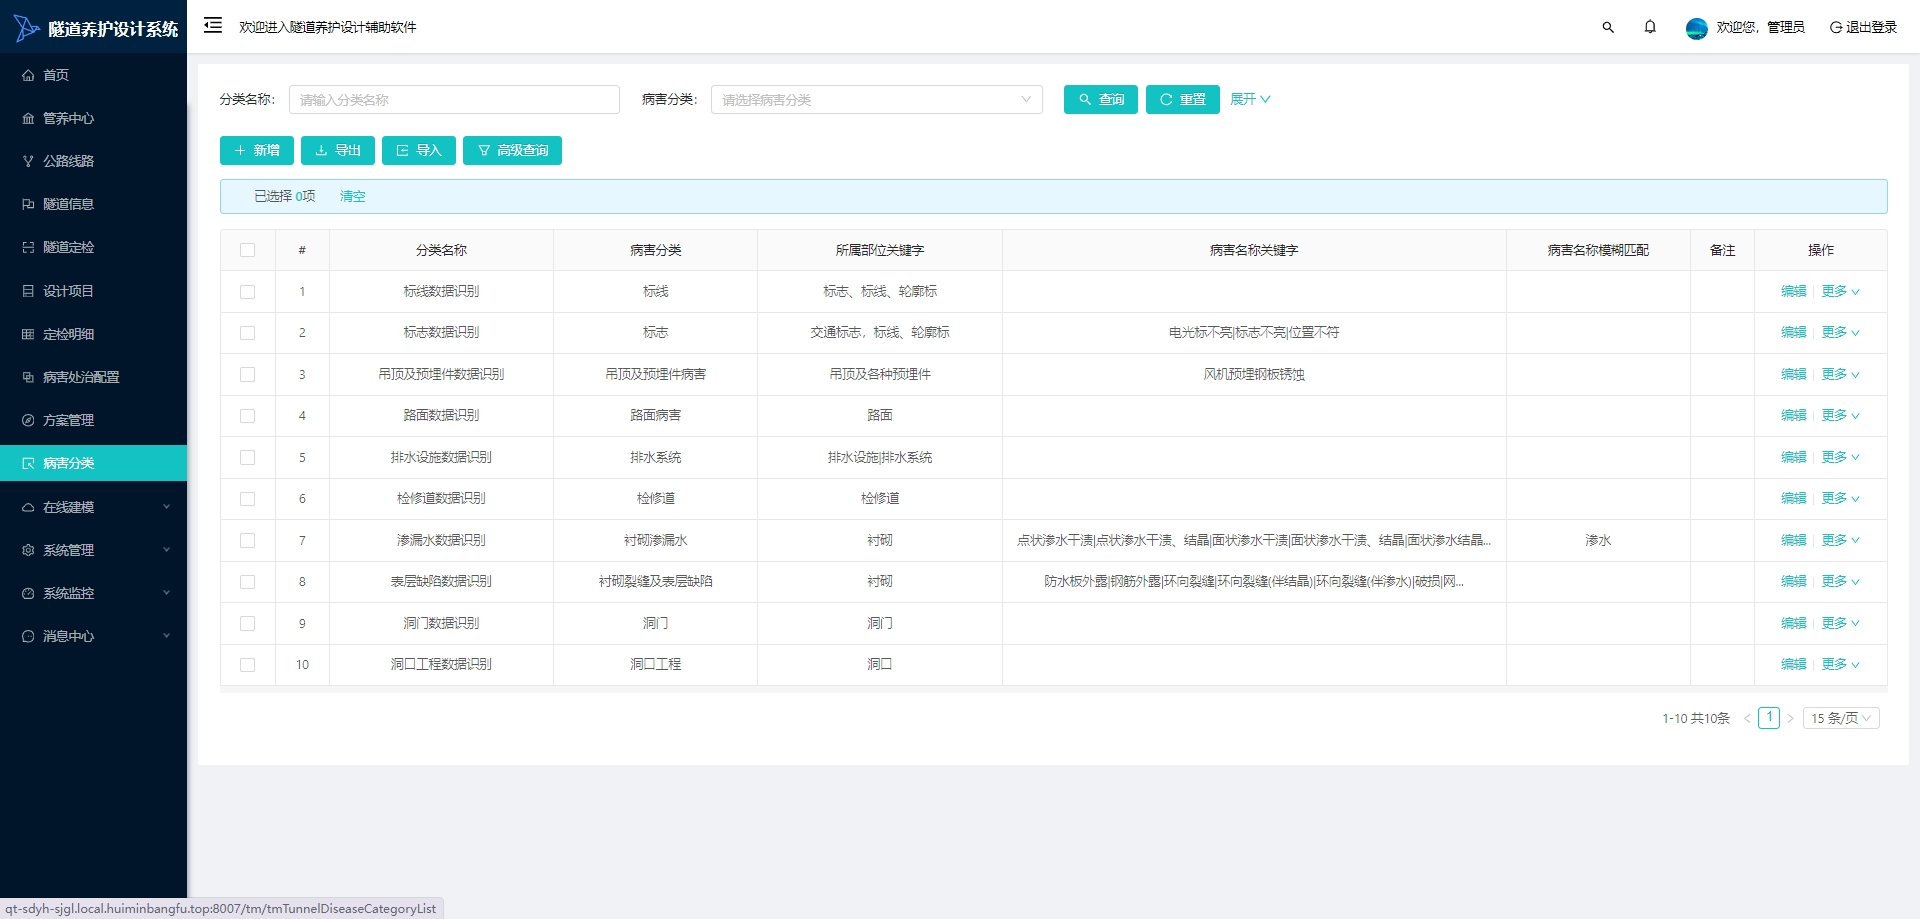
Task: Click the 隧道信息 sidebar icon
Action: (x=28, y=204)
